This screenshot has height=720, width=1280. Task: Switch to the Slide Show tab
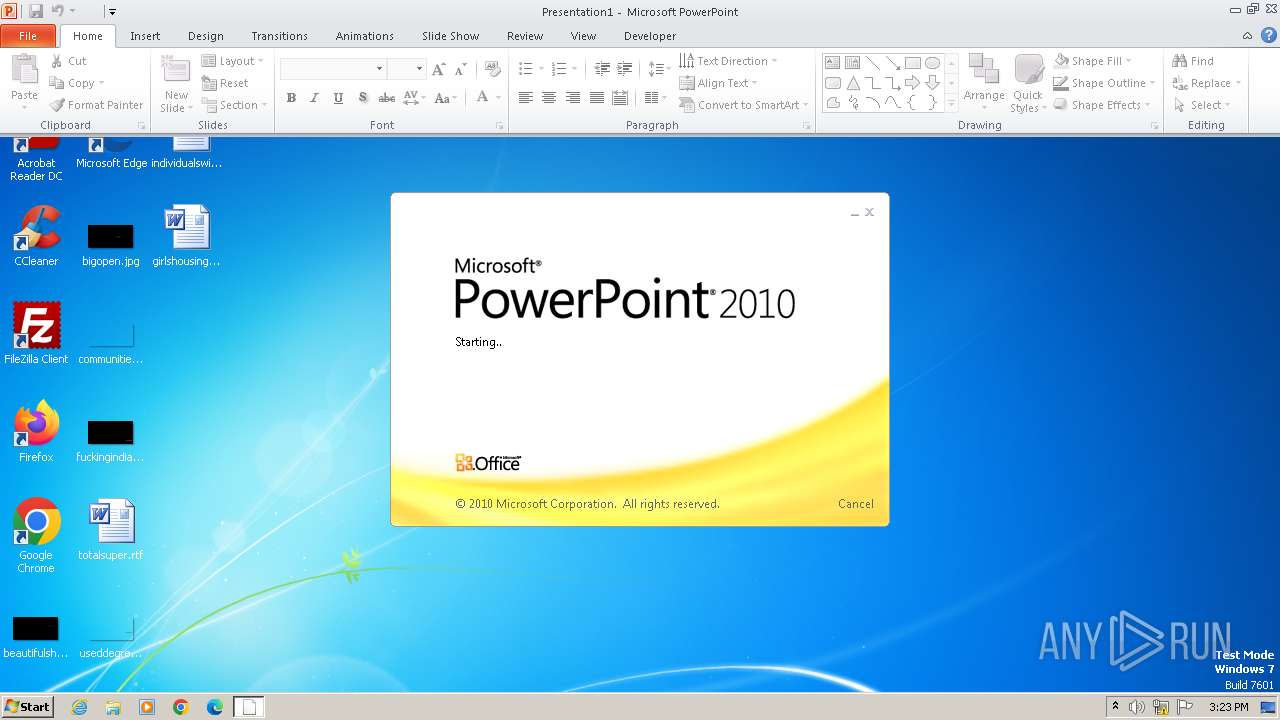(x=451, y=36)
